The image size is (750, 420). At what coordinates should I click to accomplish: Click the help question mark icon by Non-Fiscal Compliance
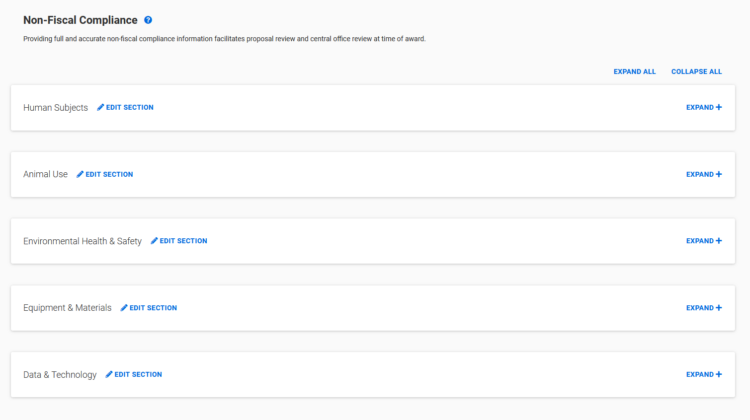click(x=148, y=20)
